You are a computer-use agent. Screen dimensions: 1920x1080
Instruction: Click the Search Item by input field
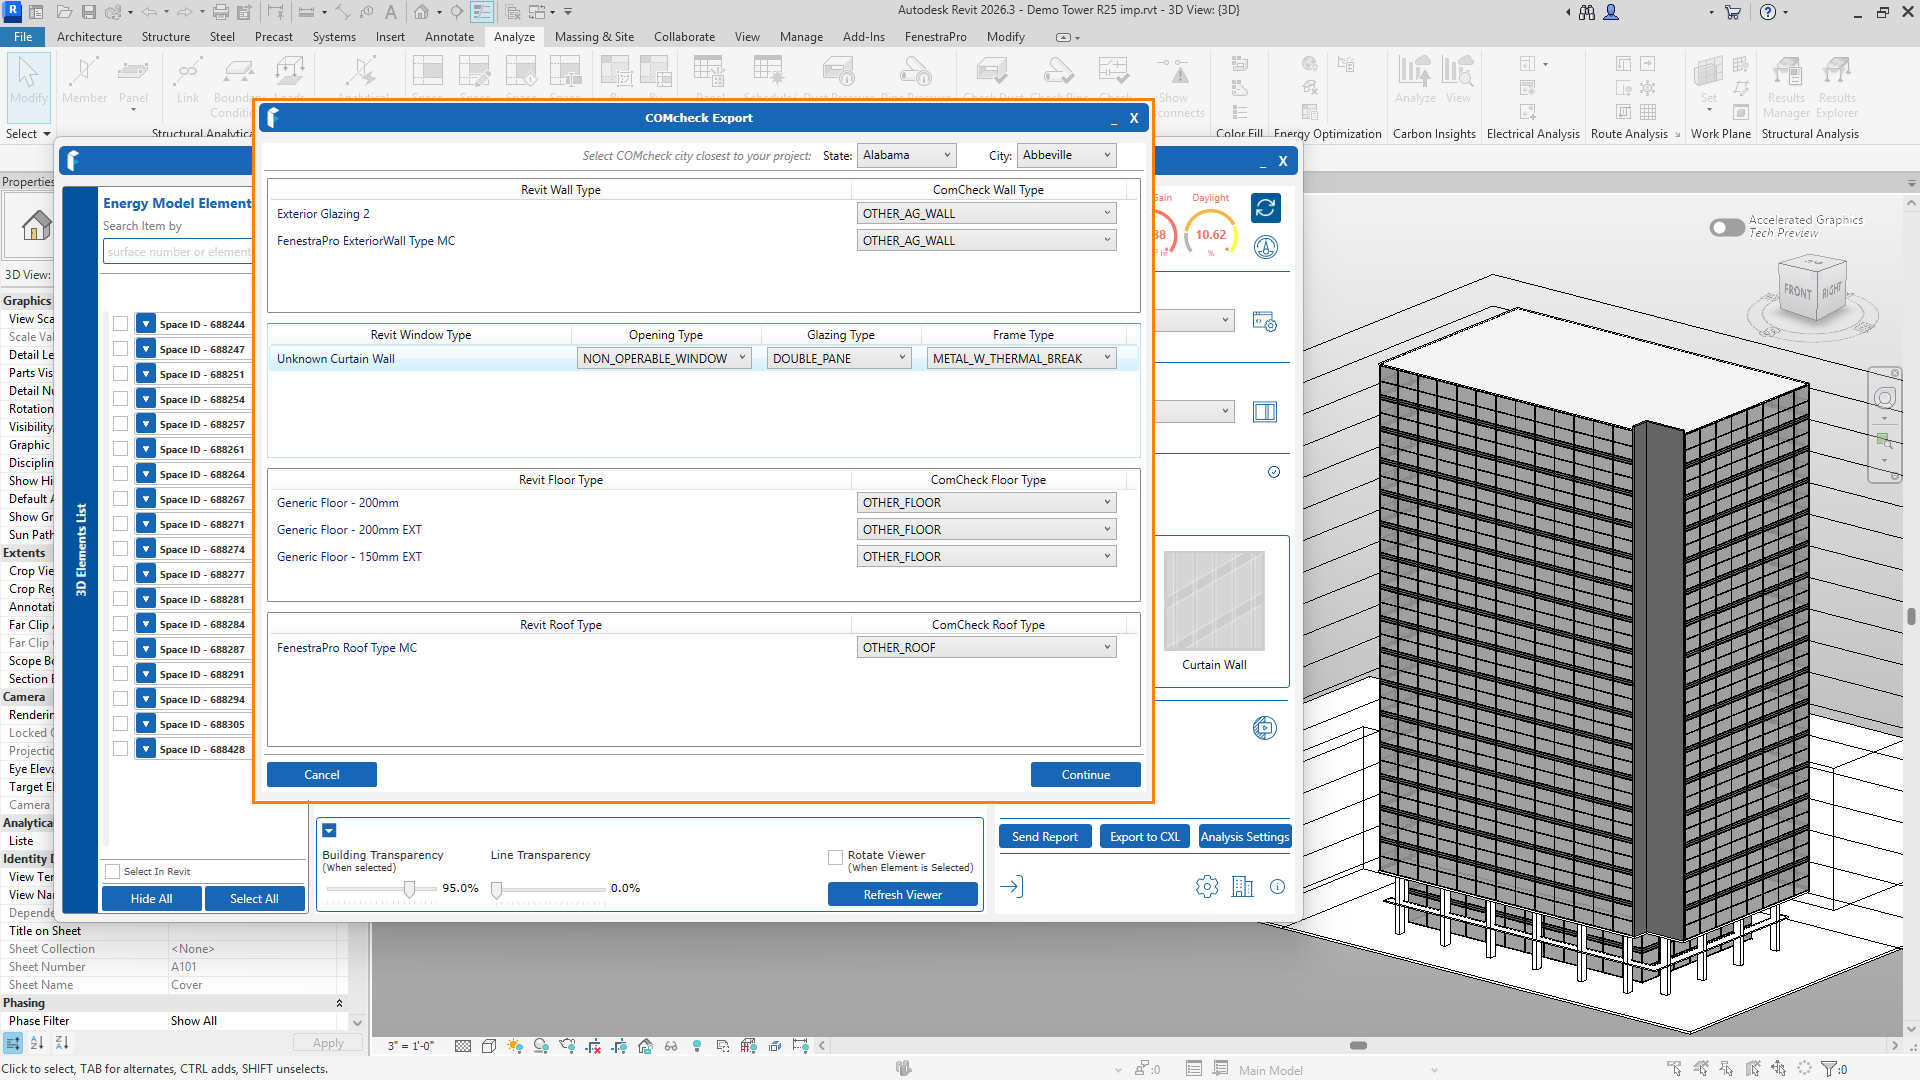pyautogui.click(x=178, y=252)
